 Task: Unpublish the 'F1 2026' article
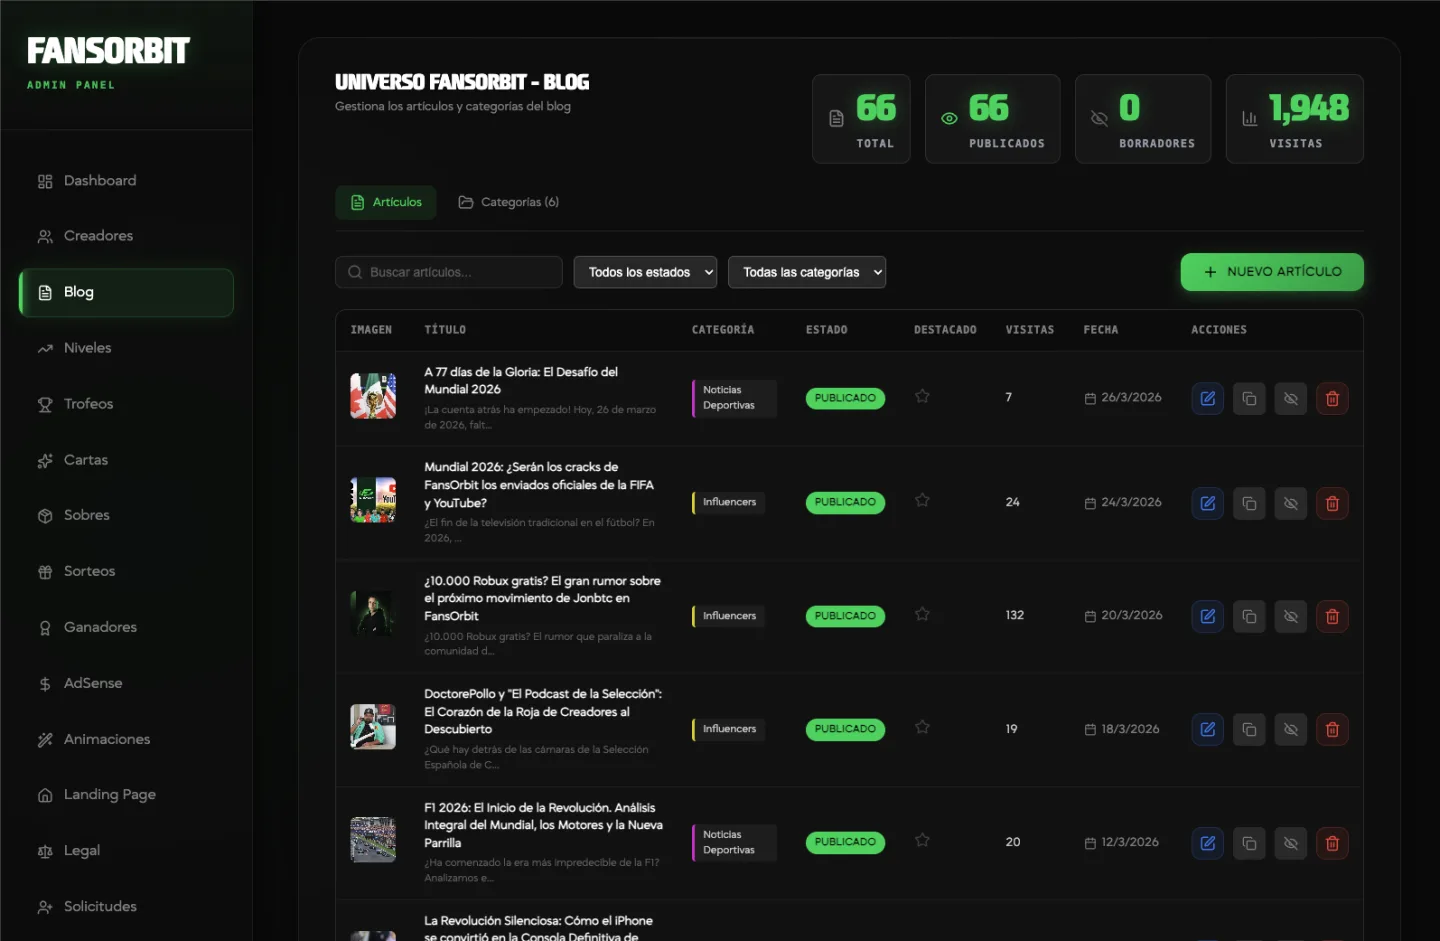tap(1291, 843)
